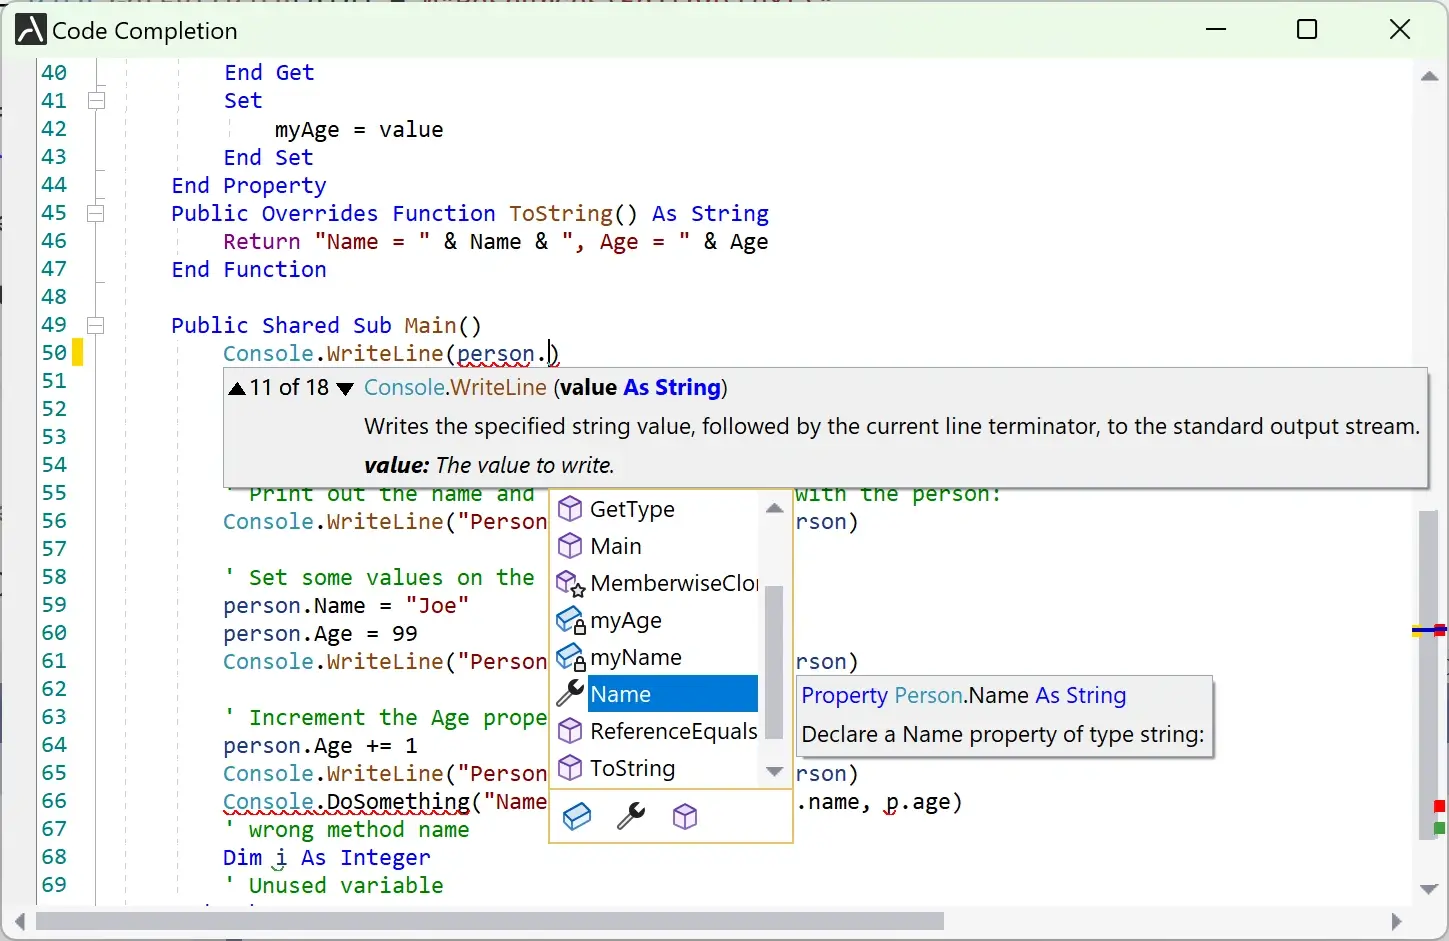Click the Main method icon in completion list

(570, 546)
